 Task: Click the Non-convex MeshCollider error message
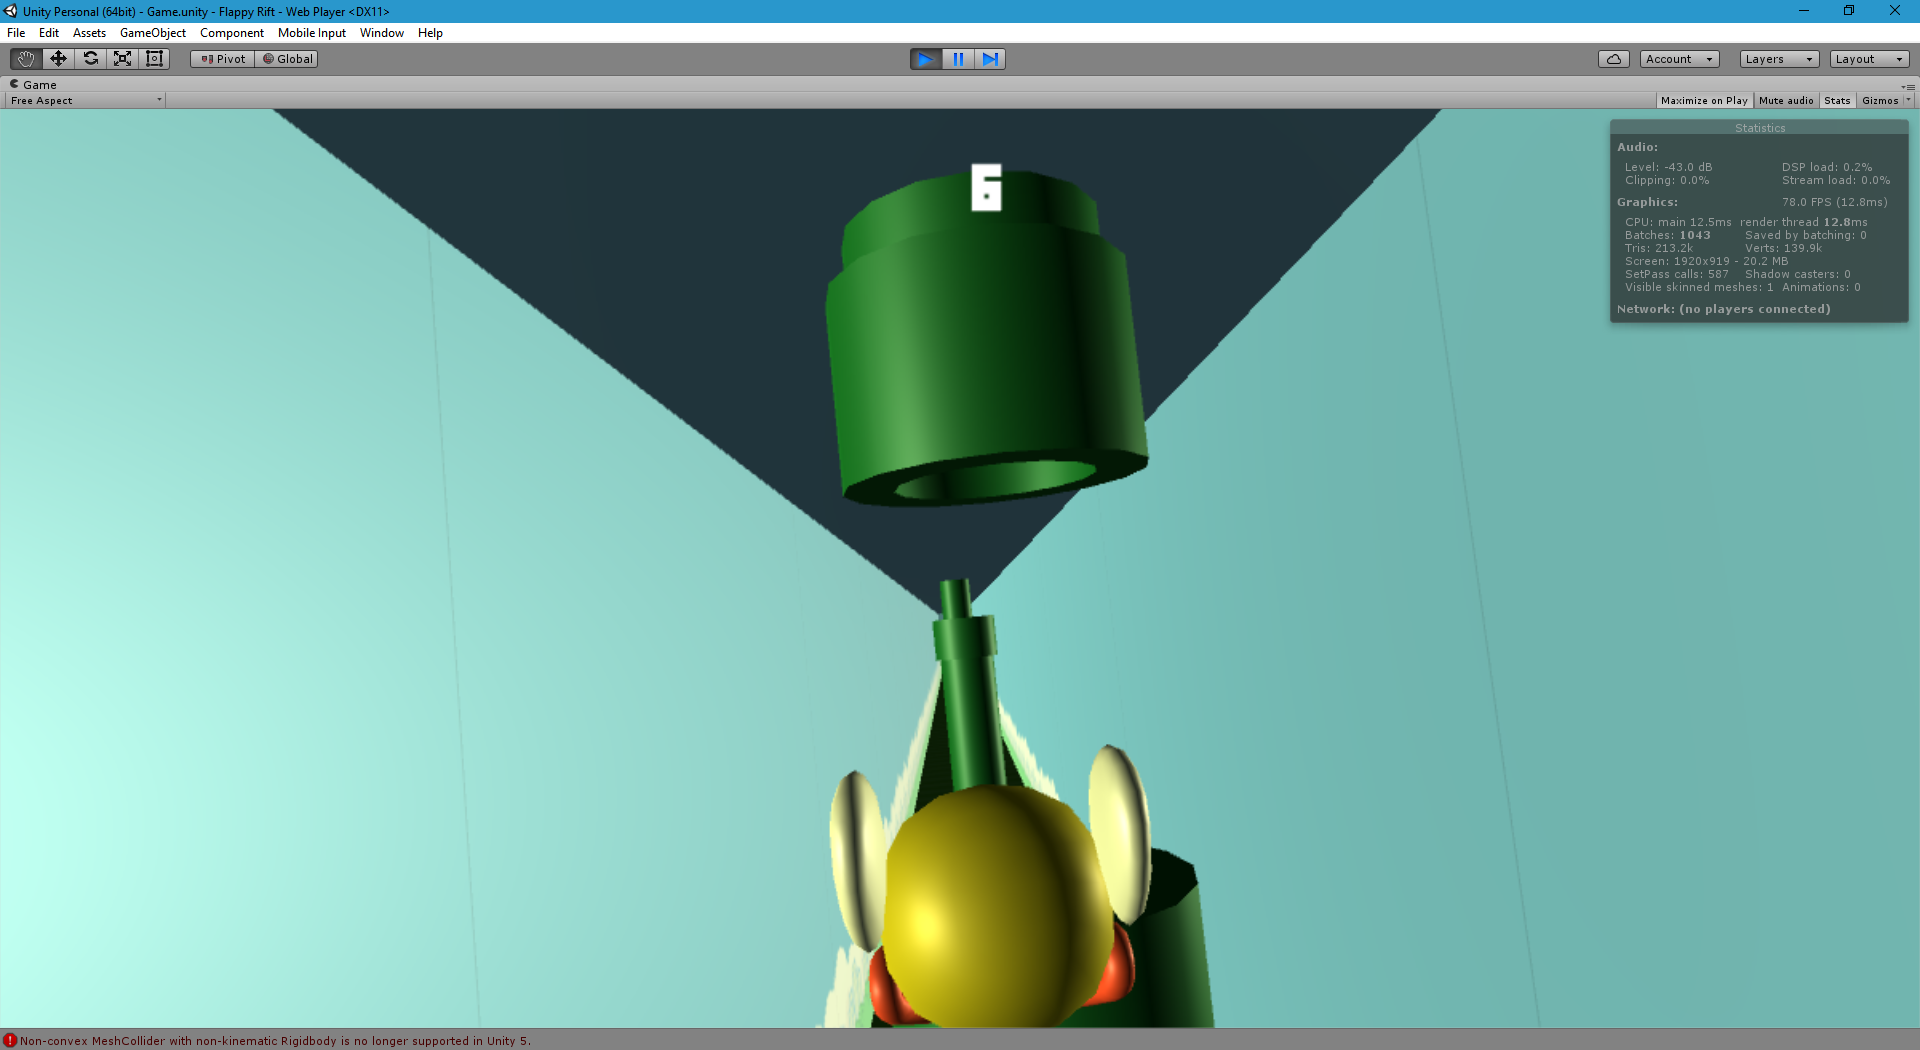(276, 1041)
